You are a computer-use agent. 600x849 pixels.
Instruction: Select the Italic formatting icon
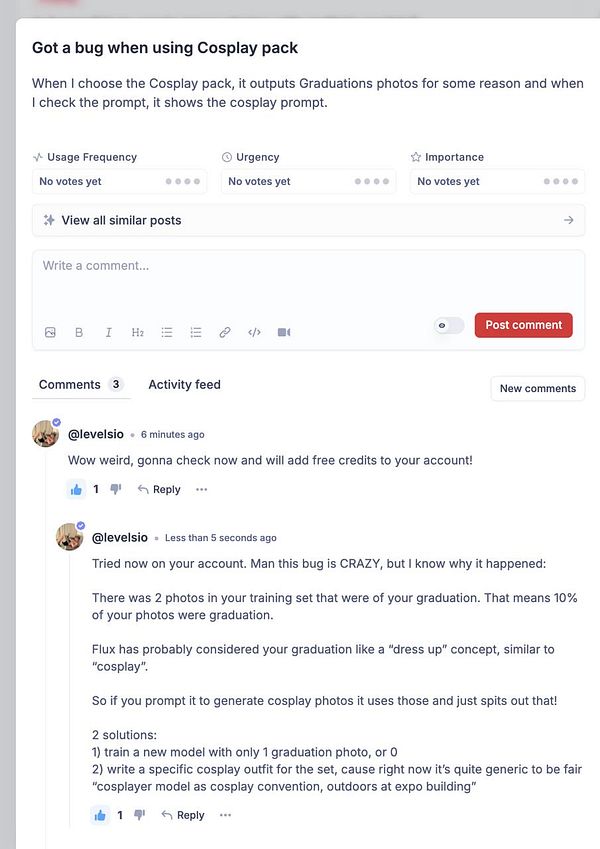click(108, 332)
